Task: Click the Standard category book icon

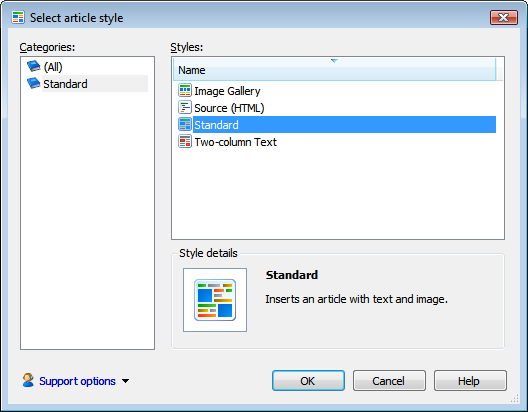Action: pos(34,83)
